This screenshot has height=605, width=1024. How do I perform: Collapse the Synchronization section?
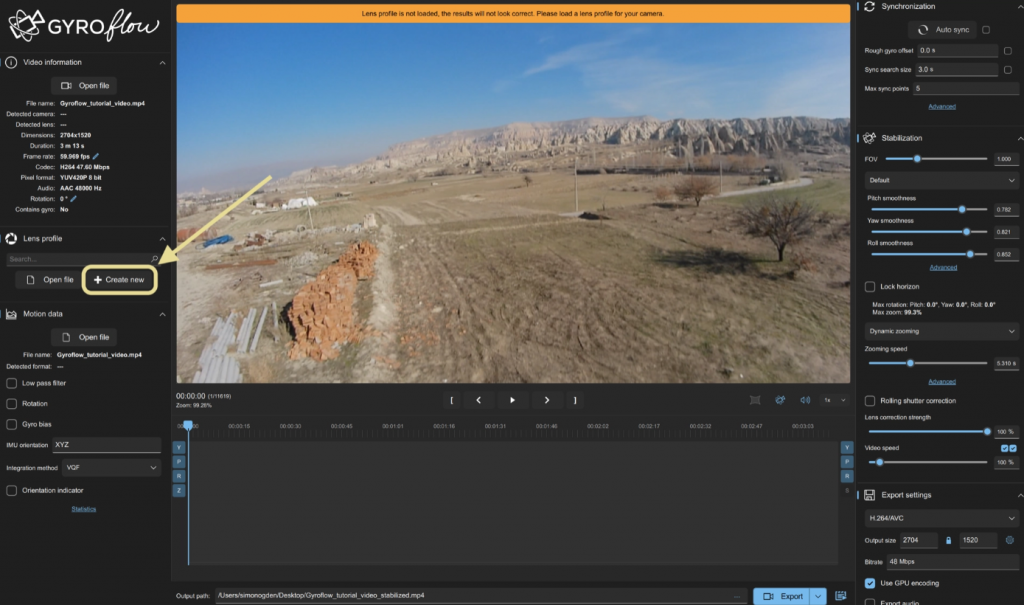click(1019, 7)
